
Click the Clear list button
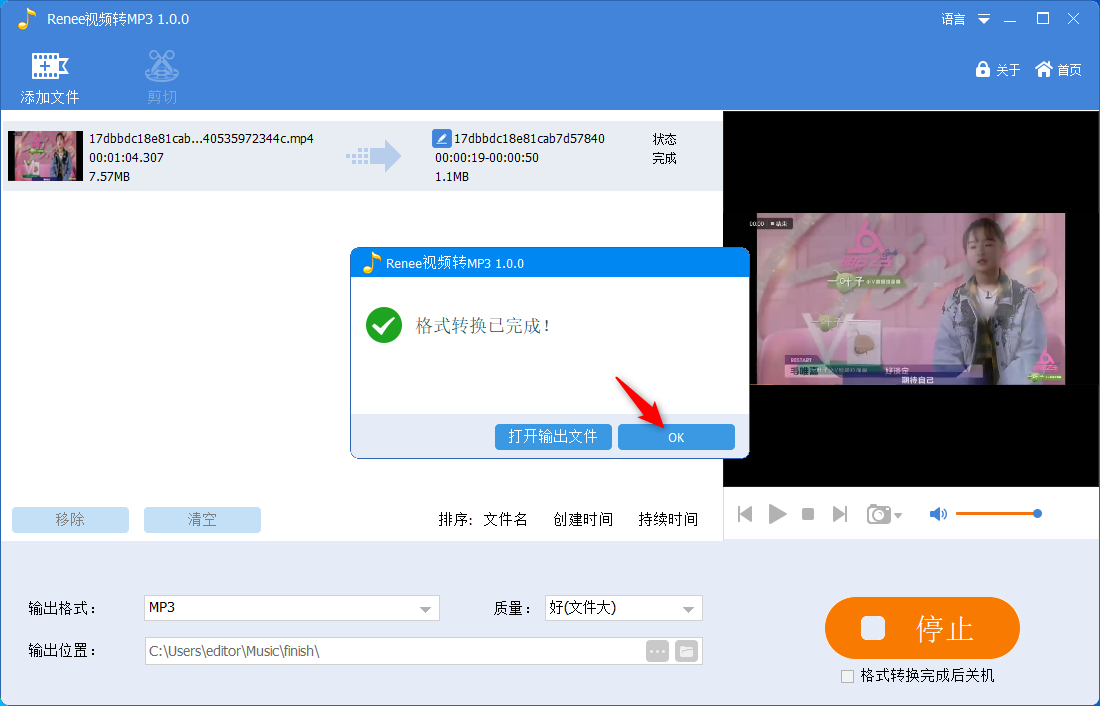(x=202, y=519)
